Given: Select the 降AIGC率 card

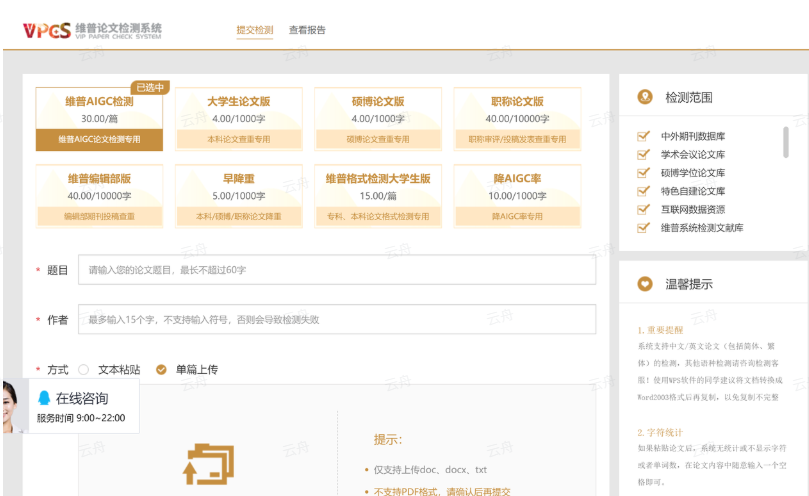Looking at the screenshot, I should click(x=517, y=196).
